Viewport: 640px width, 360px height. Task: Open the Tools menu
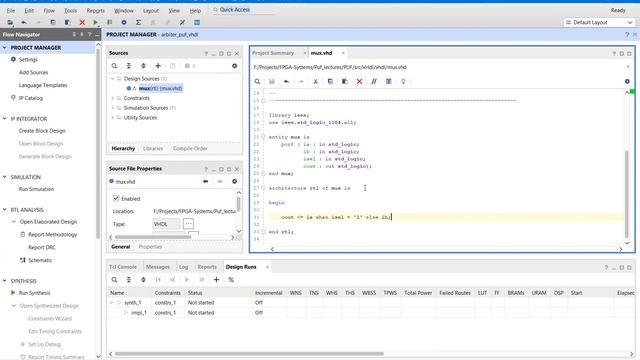(x=70, y=10)
